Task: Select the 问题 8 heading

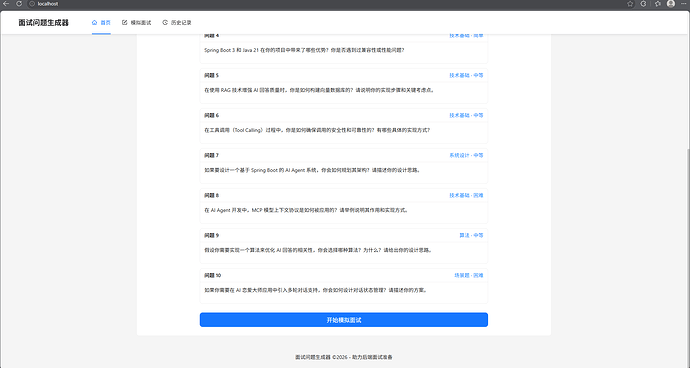Action: pyautogui.click(x=211, y=195)
